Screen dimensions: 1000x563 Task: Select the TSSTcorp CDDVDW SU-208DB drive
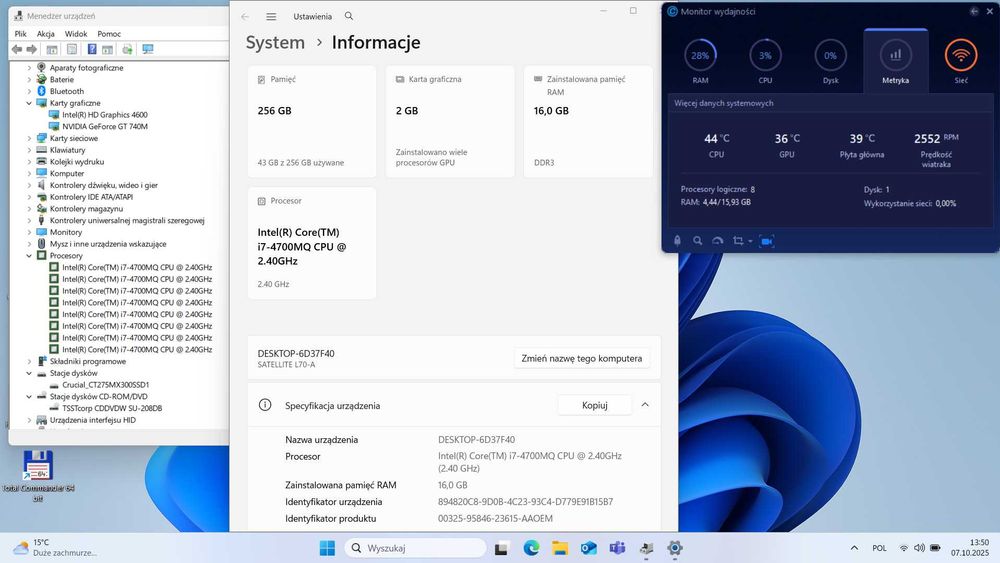click(112, 408)
